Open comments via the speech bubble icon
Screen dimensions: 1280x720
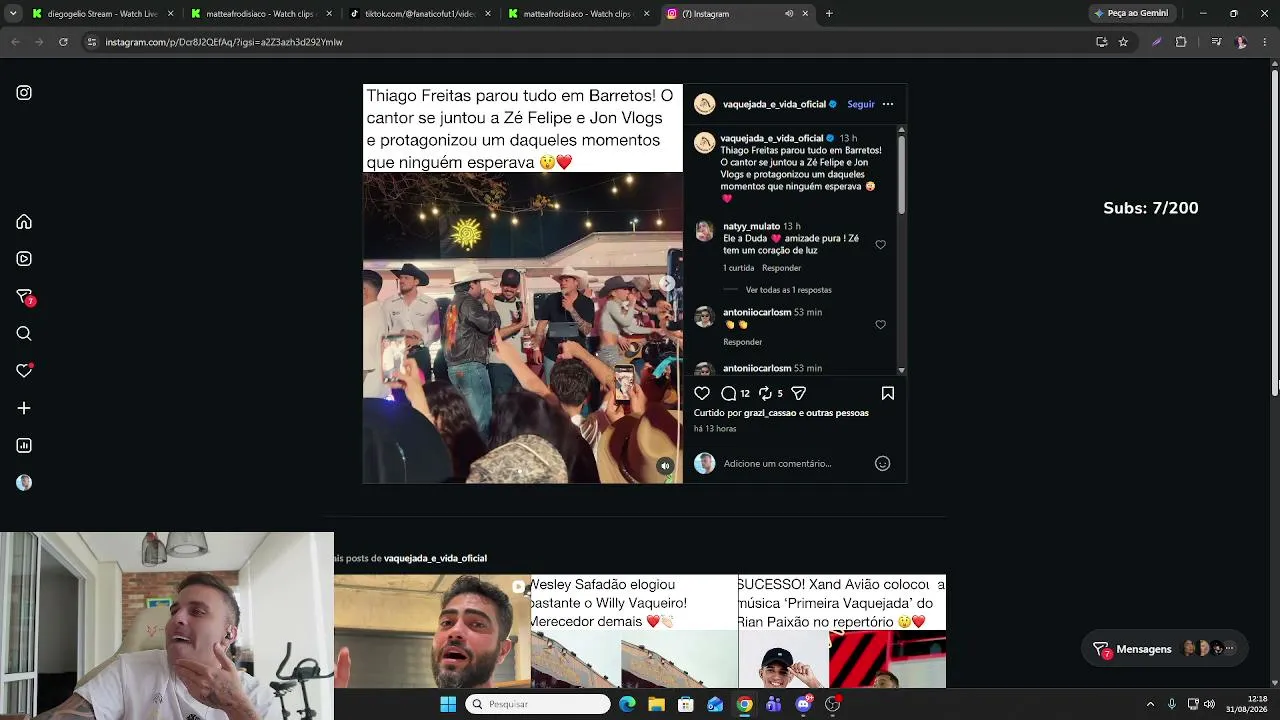click(x=729, y=393)
